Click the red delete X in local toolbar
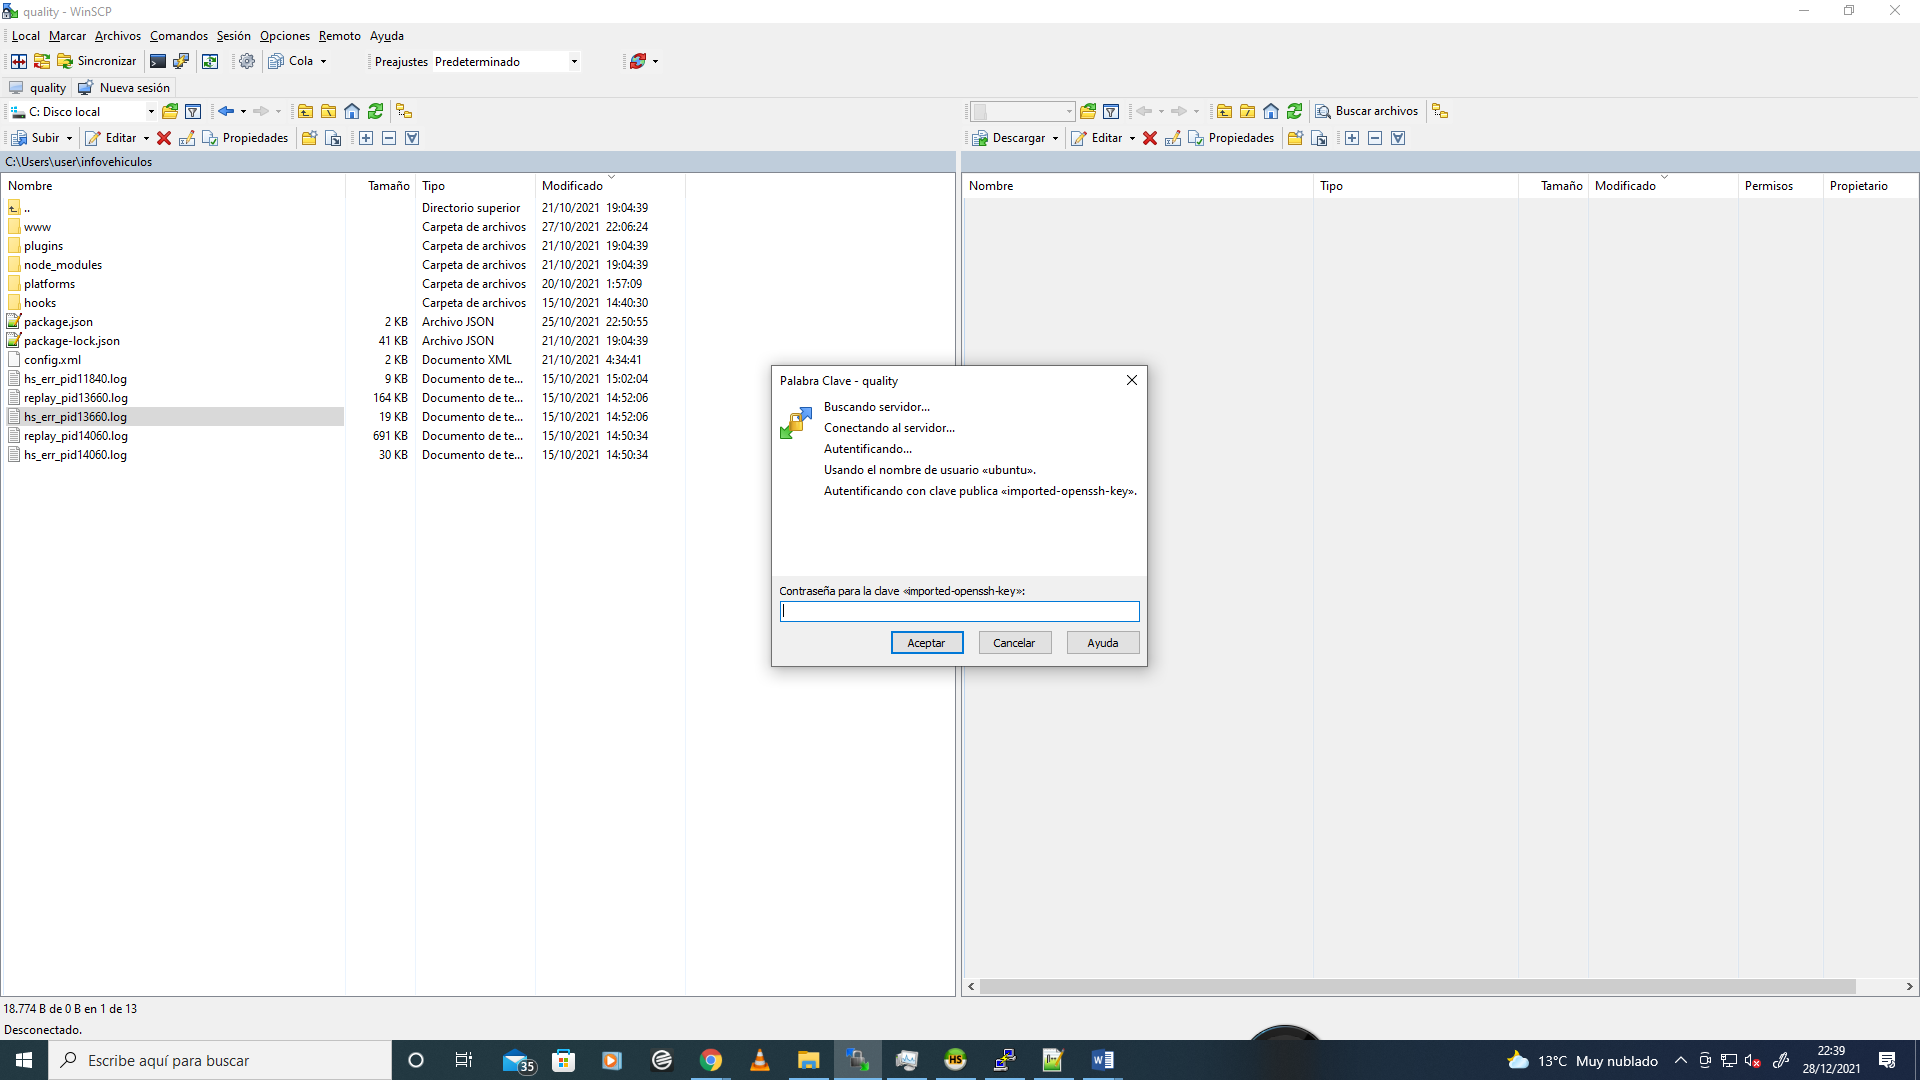The width and height of the screenshot is (1920, 1080). pos(164,138)
